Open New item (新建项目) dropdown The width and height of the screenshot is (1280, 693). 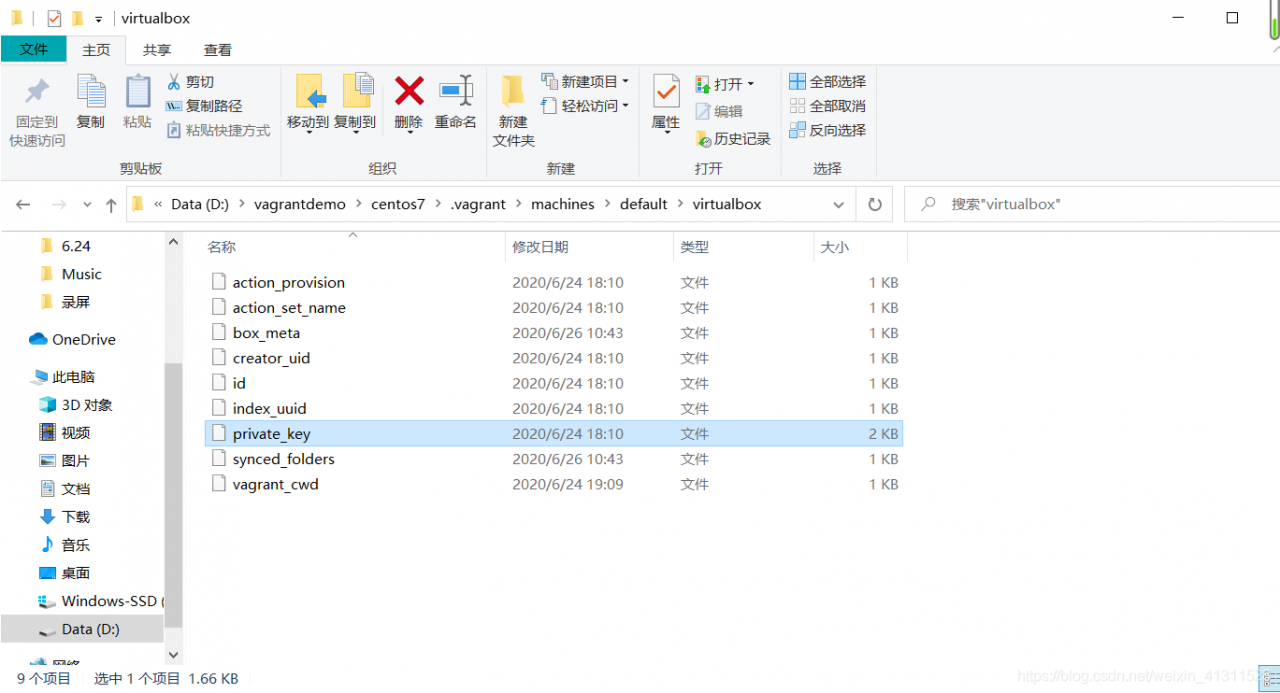(586, 81)
